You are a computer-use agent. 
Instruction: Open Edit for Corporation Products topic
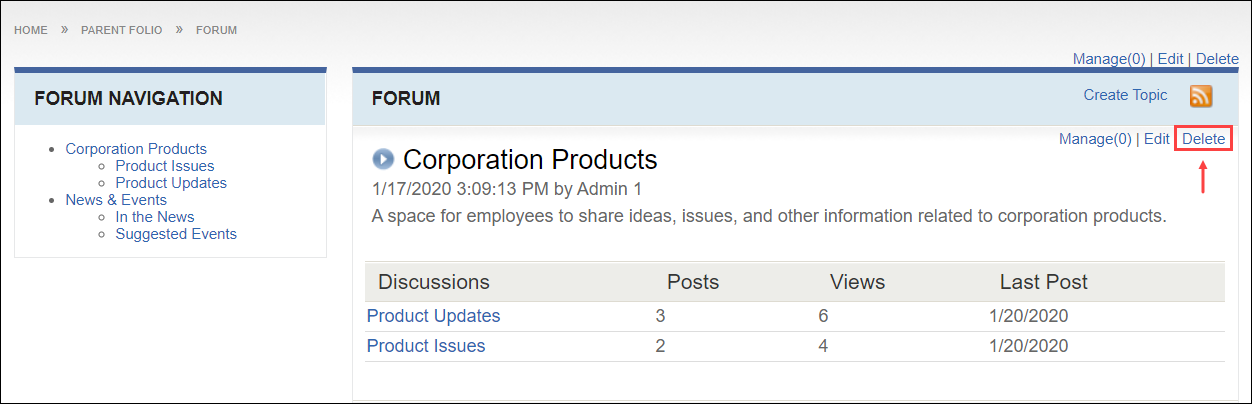[1156, 139]
